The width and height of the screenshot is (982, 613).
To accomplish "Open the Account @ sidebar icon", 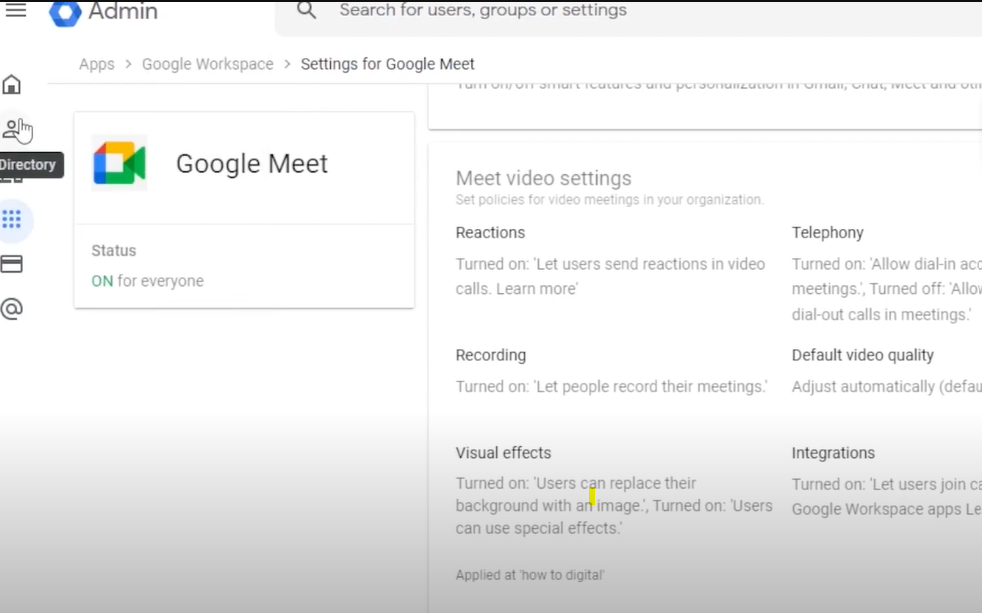I will [12, 309].
